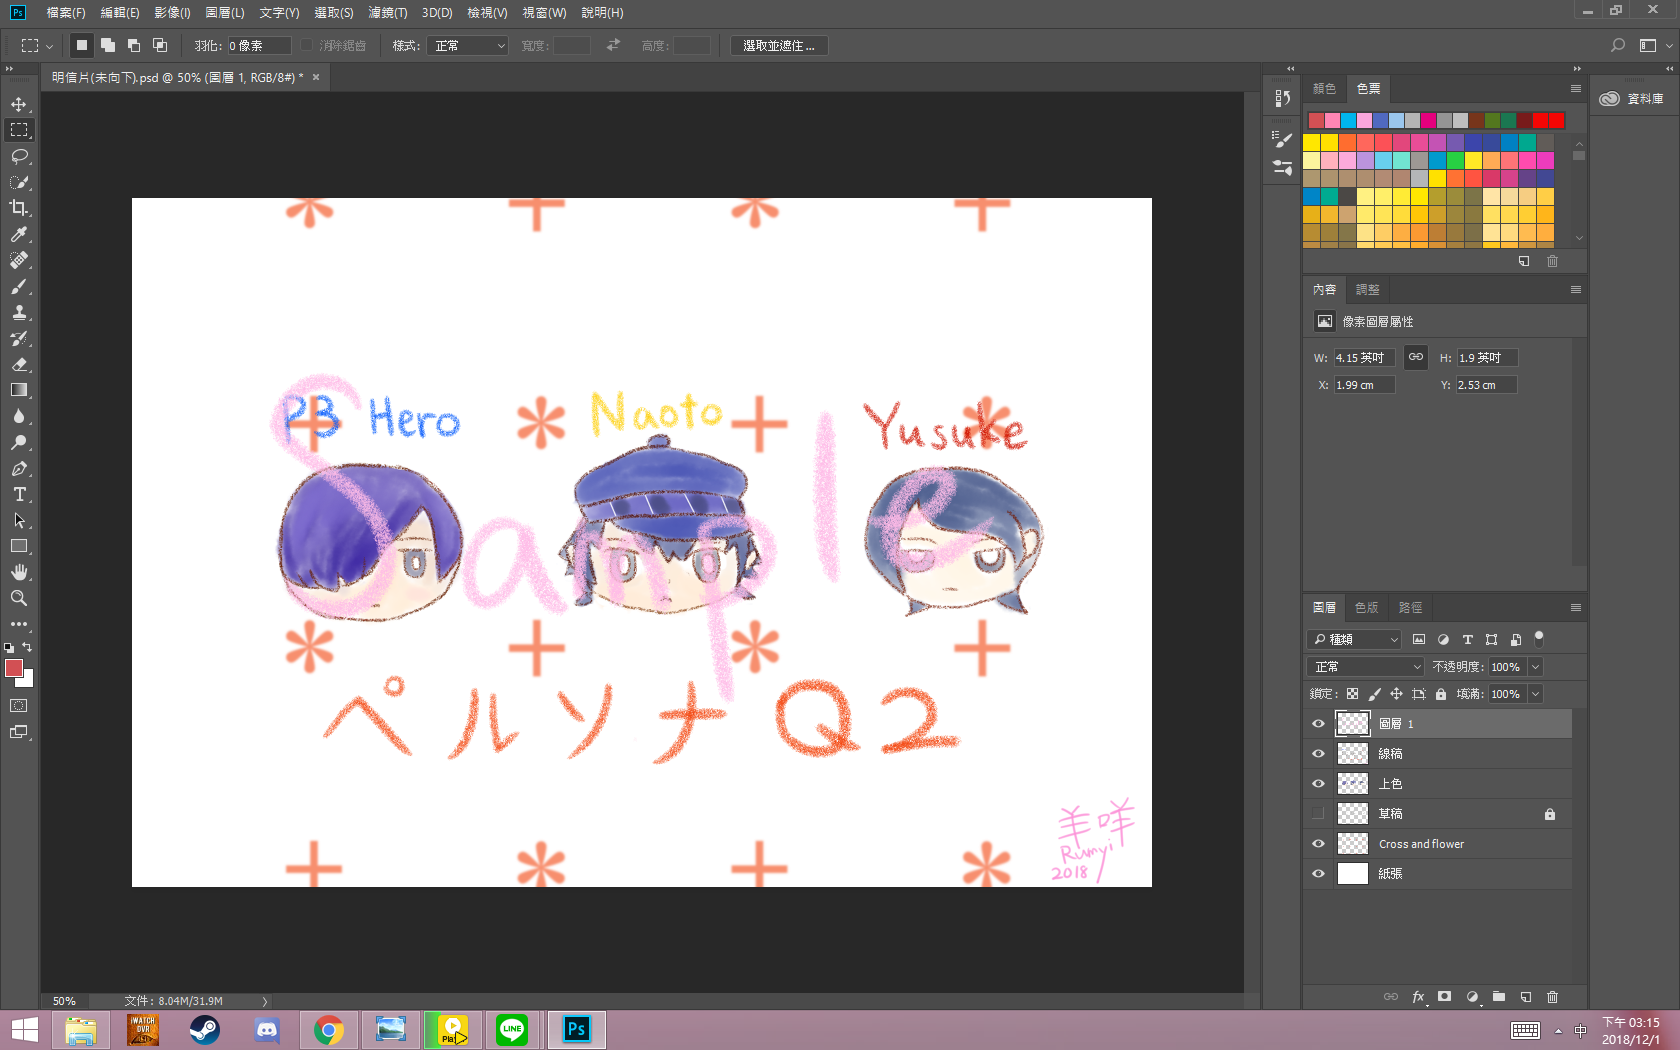Click the adjustment layer icon at bottom
This screenshot has height=1050, width=1680.
click(x=1472, y=997)
